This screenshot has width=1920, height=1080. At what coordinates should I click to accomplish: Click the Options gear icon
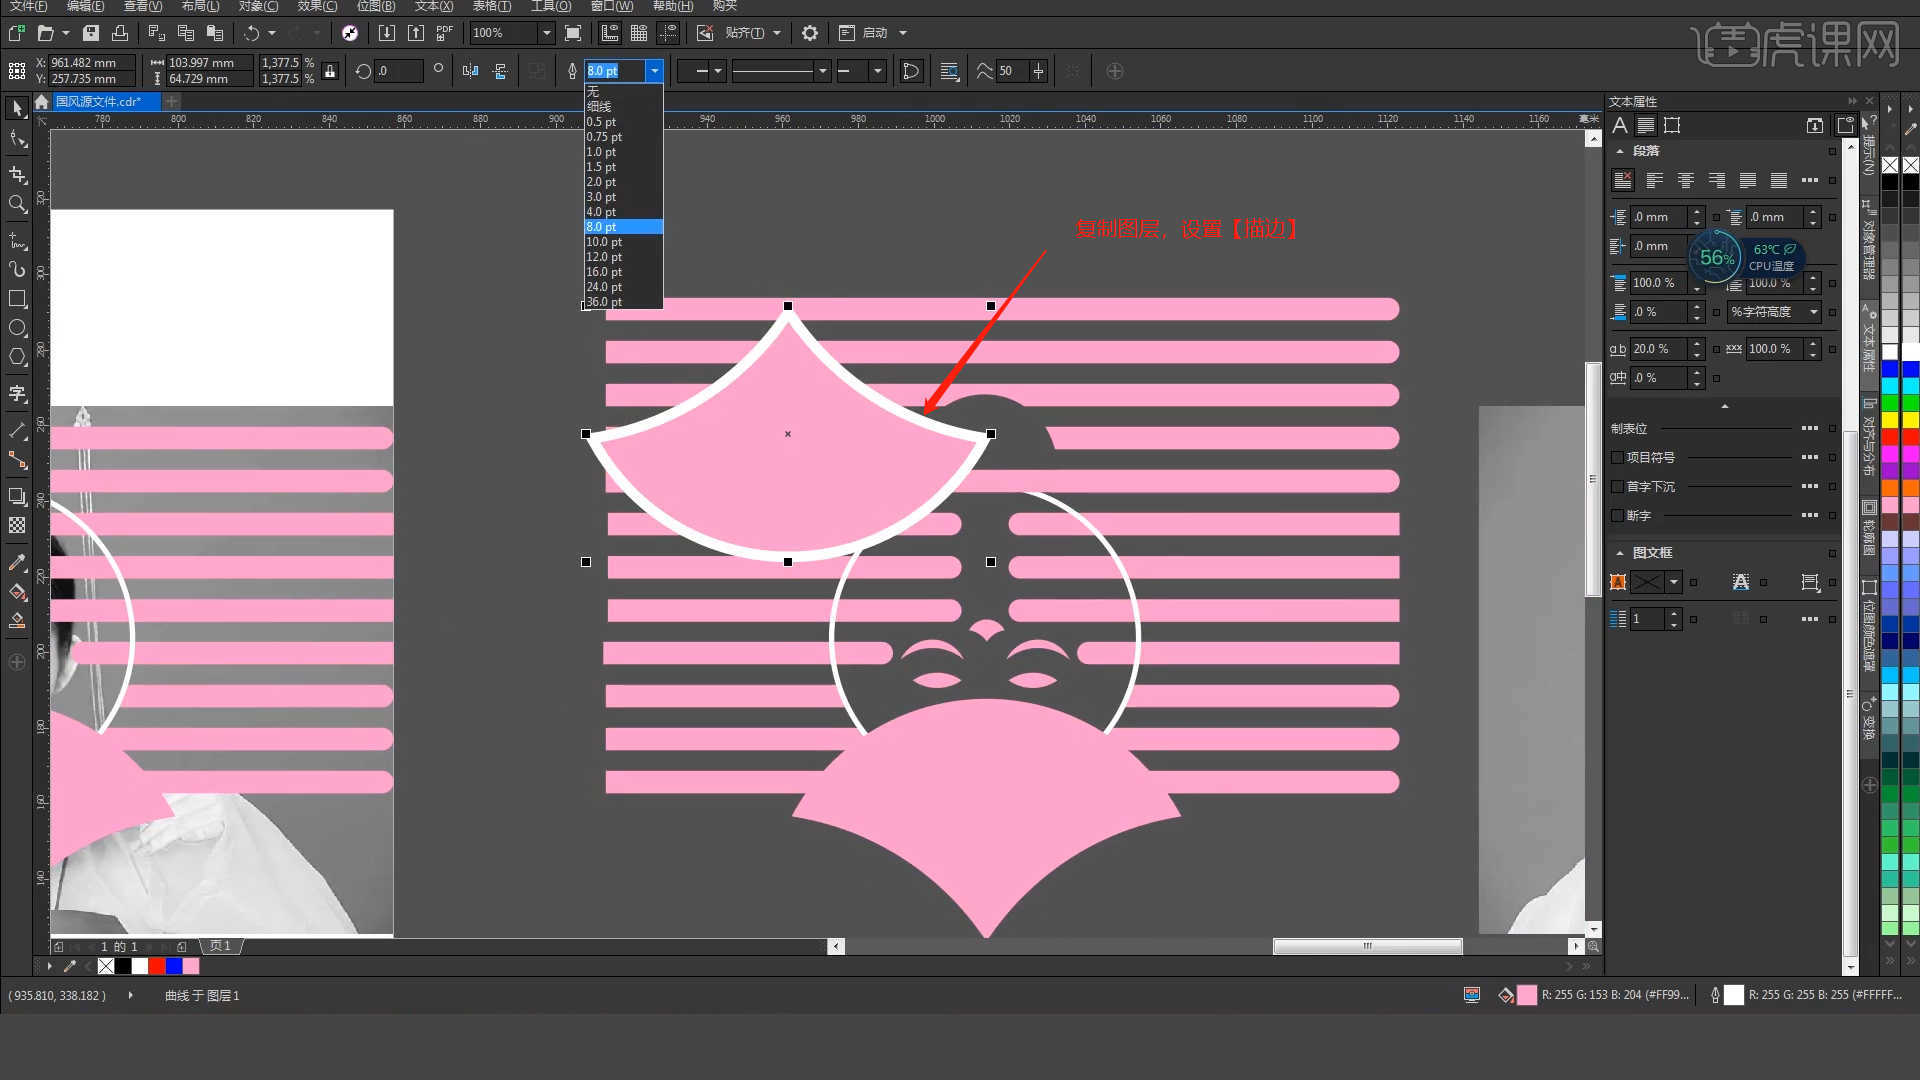point(810,33)
